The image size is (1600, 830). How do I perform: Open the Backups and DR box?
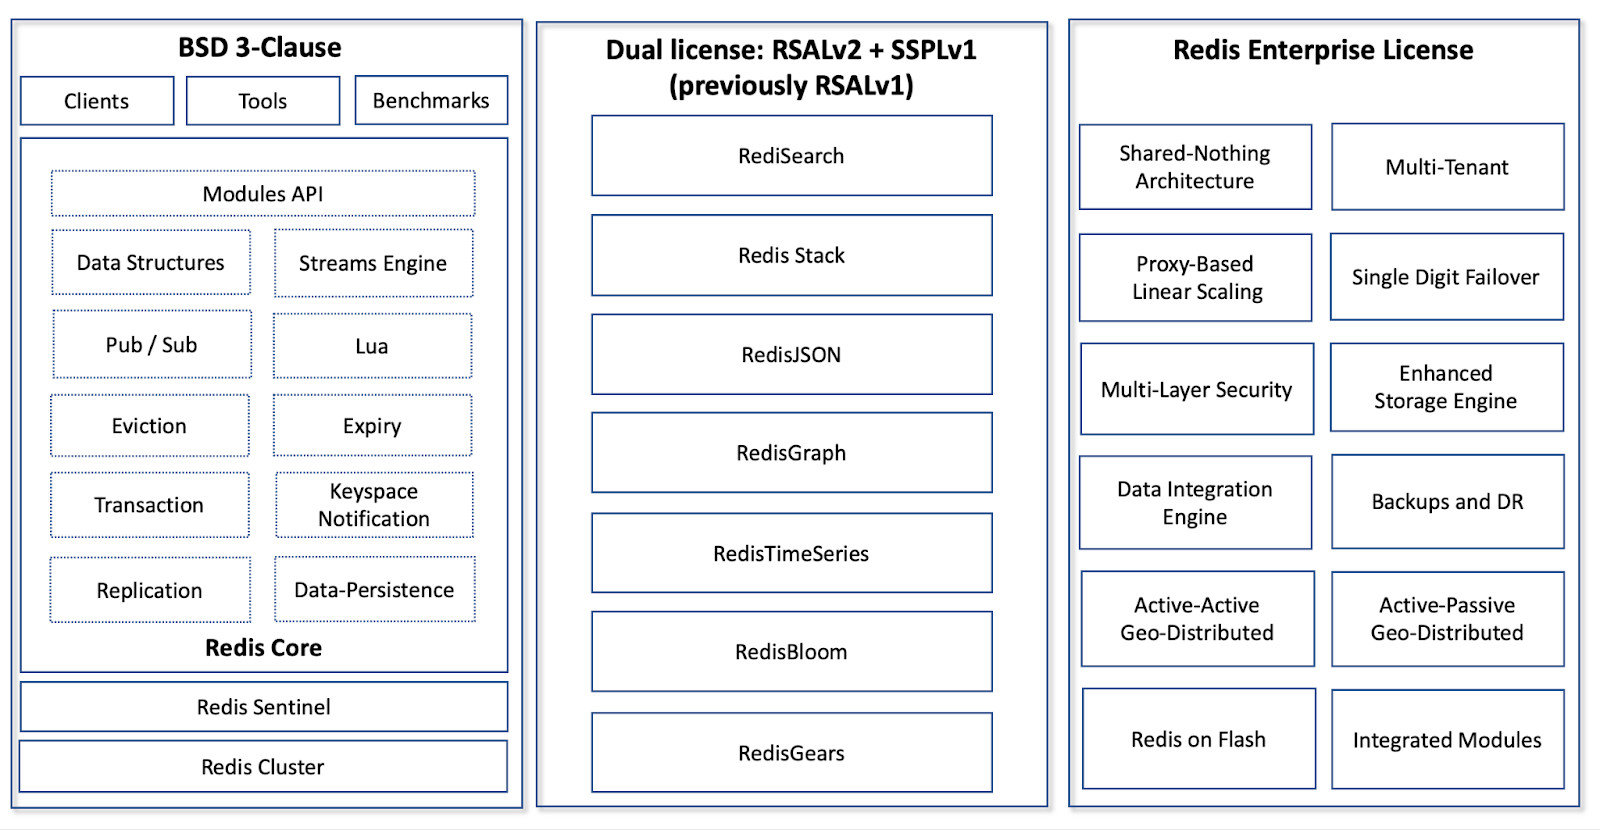tap(1447, 502)
